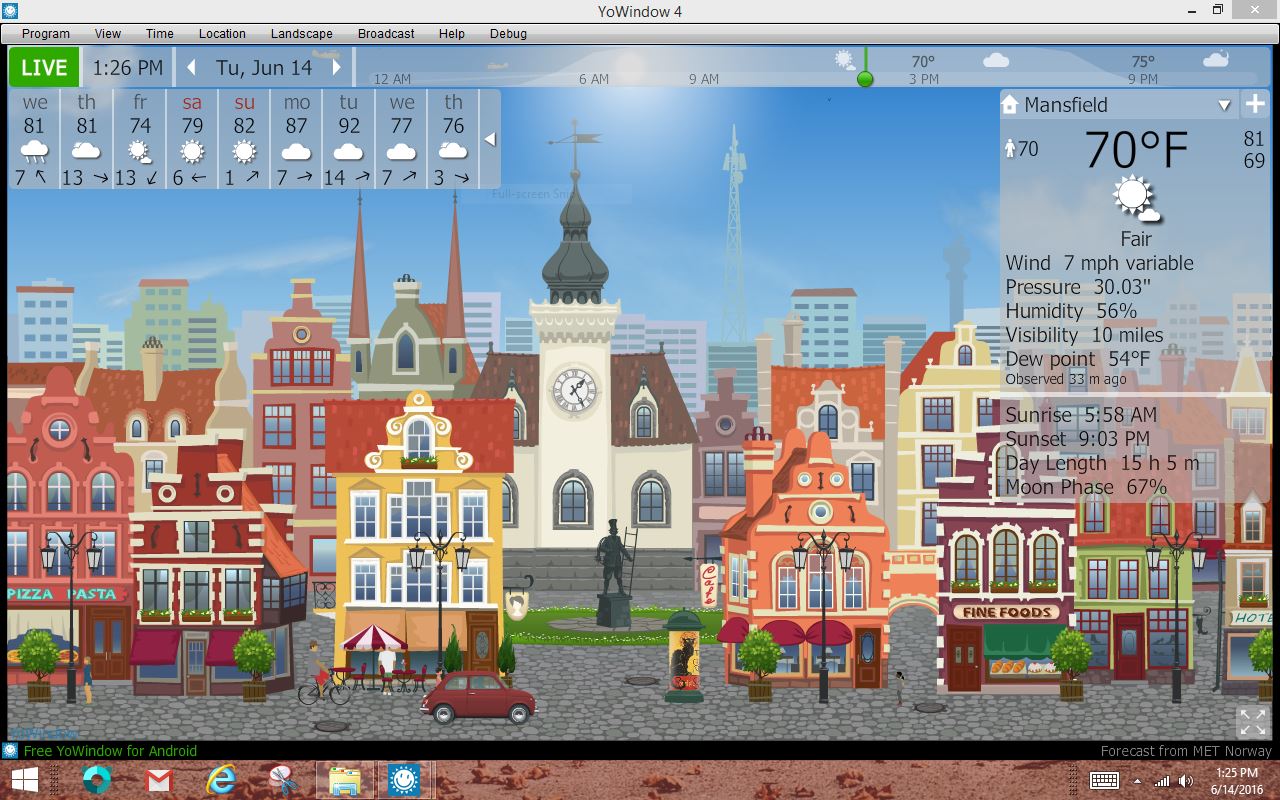The image size is (1280, 800).
Task: Expand the Mansfield location dropdown
Action: pyautogui.click(x=1224, y=105)
